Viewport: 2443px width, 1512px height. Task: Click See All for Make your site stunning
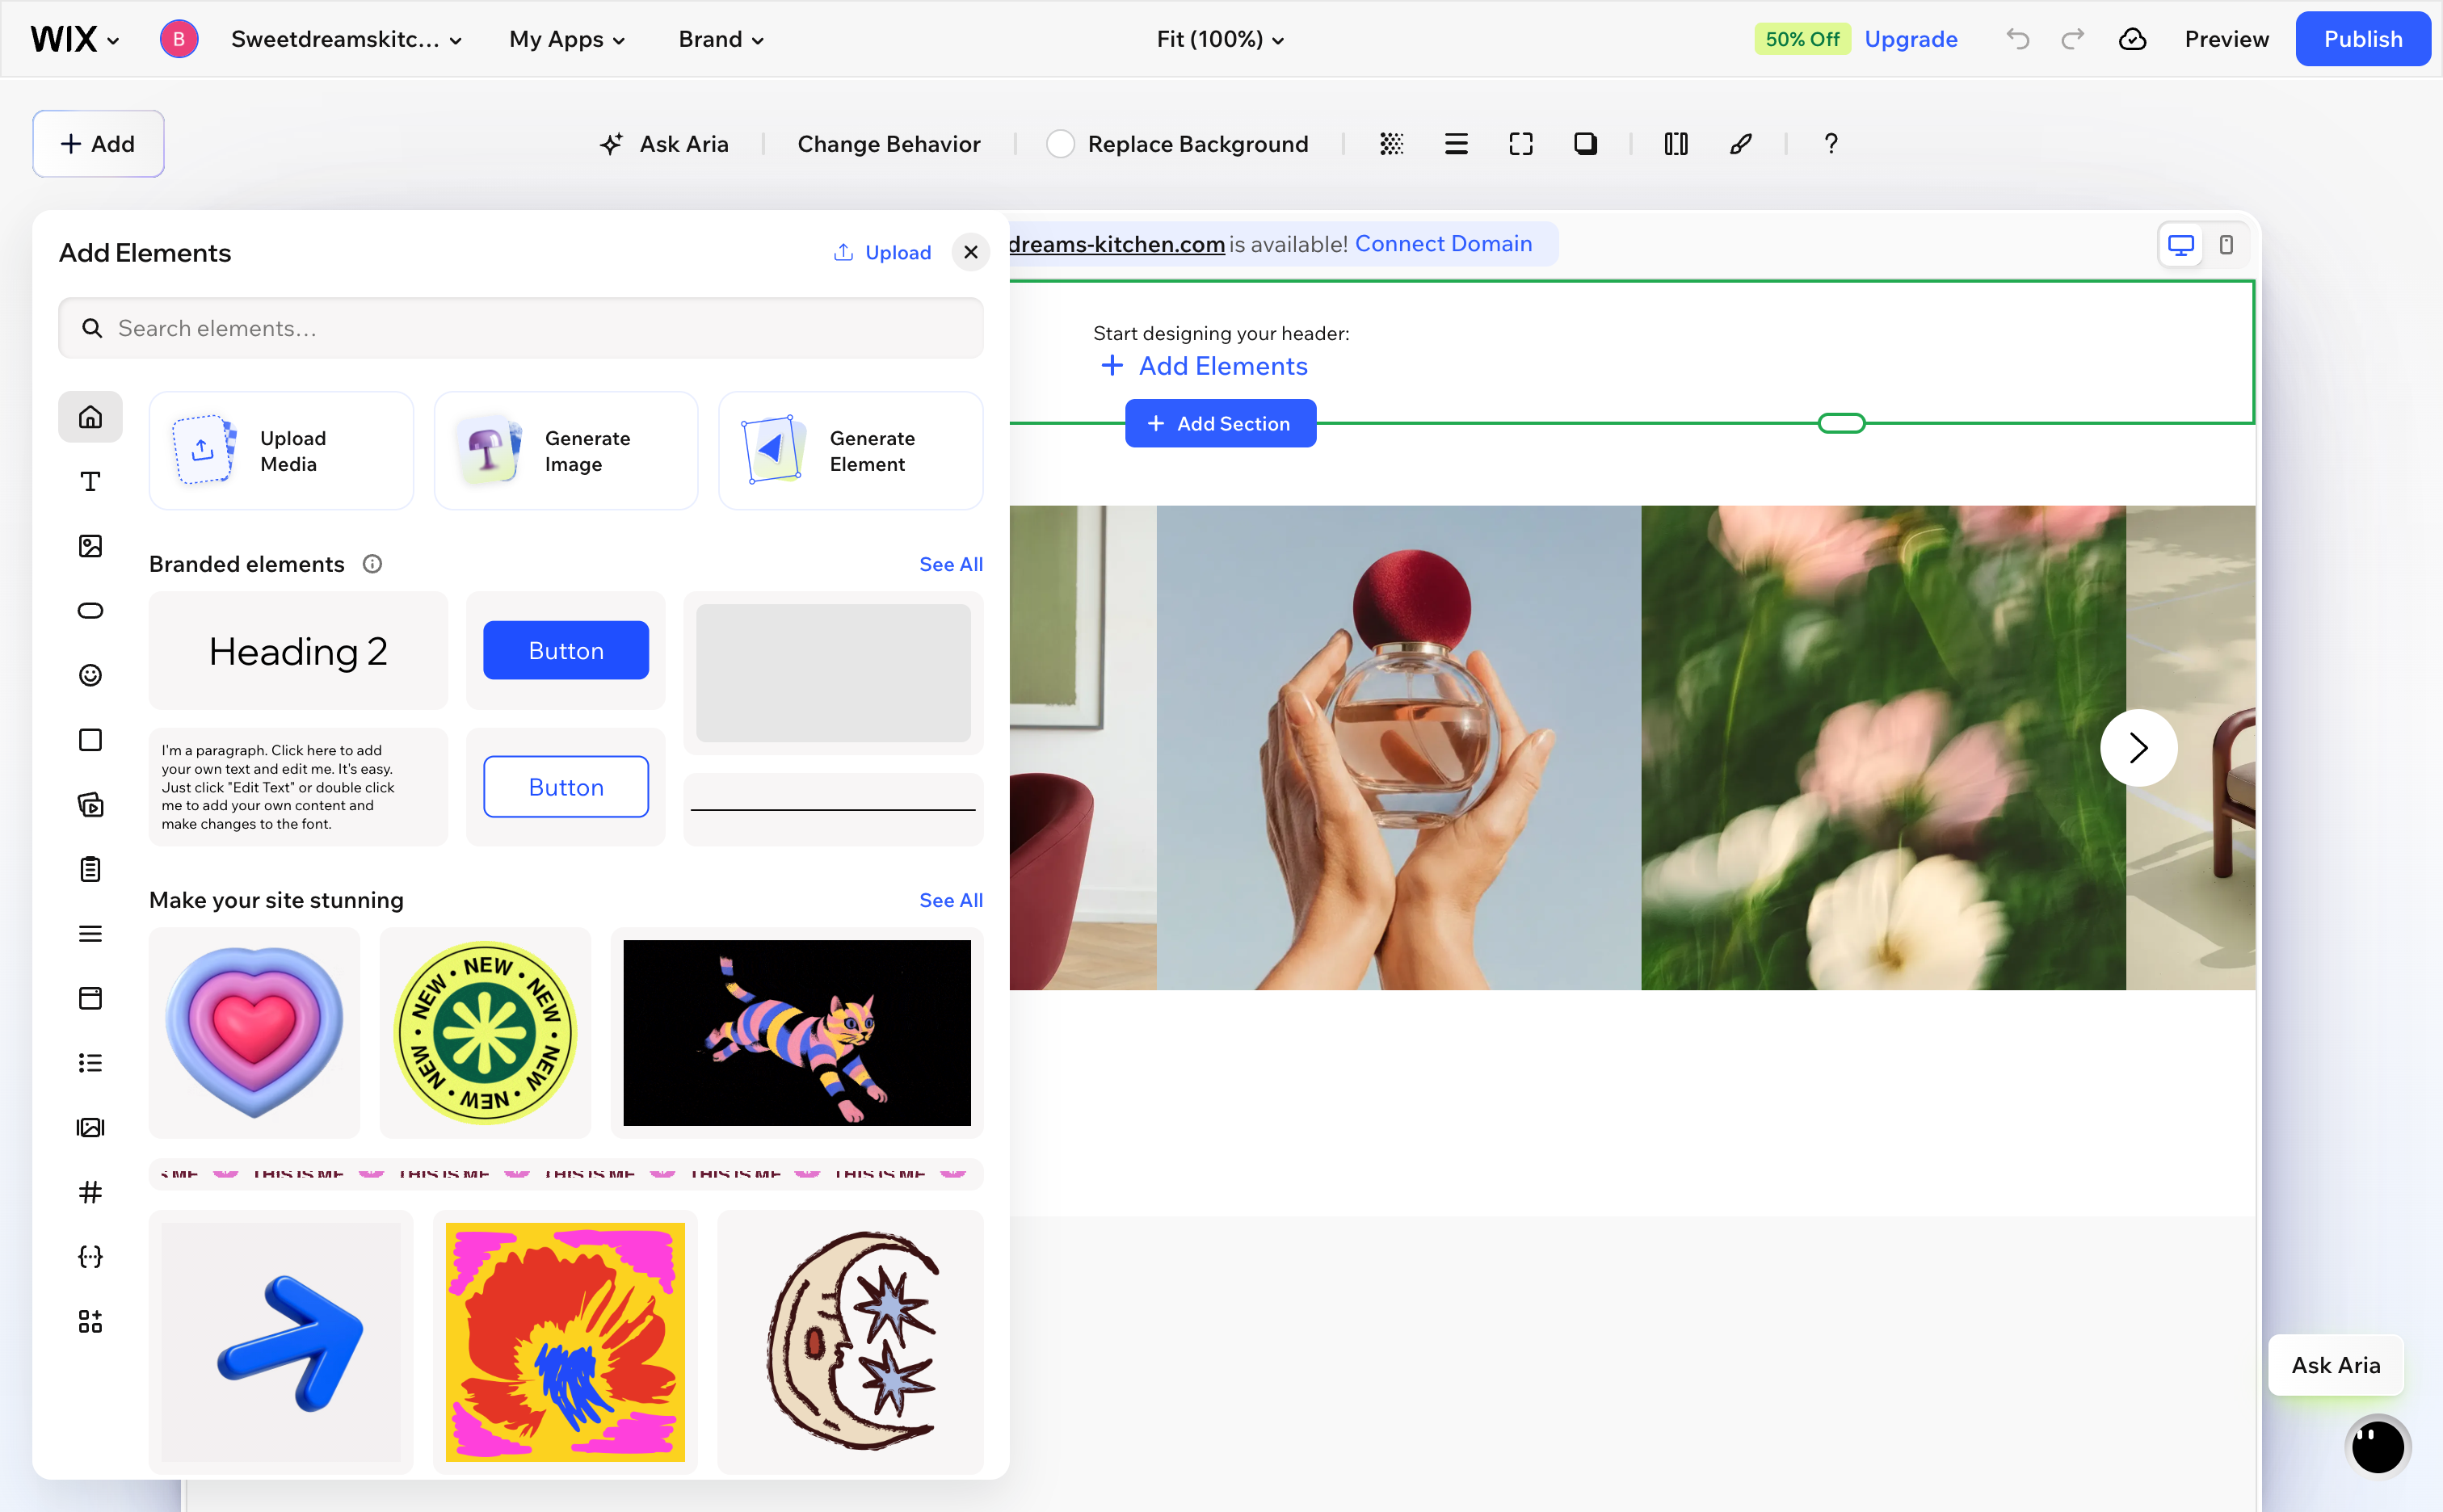950,900
